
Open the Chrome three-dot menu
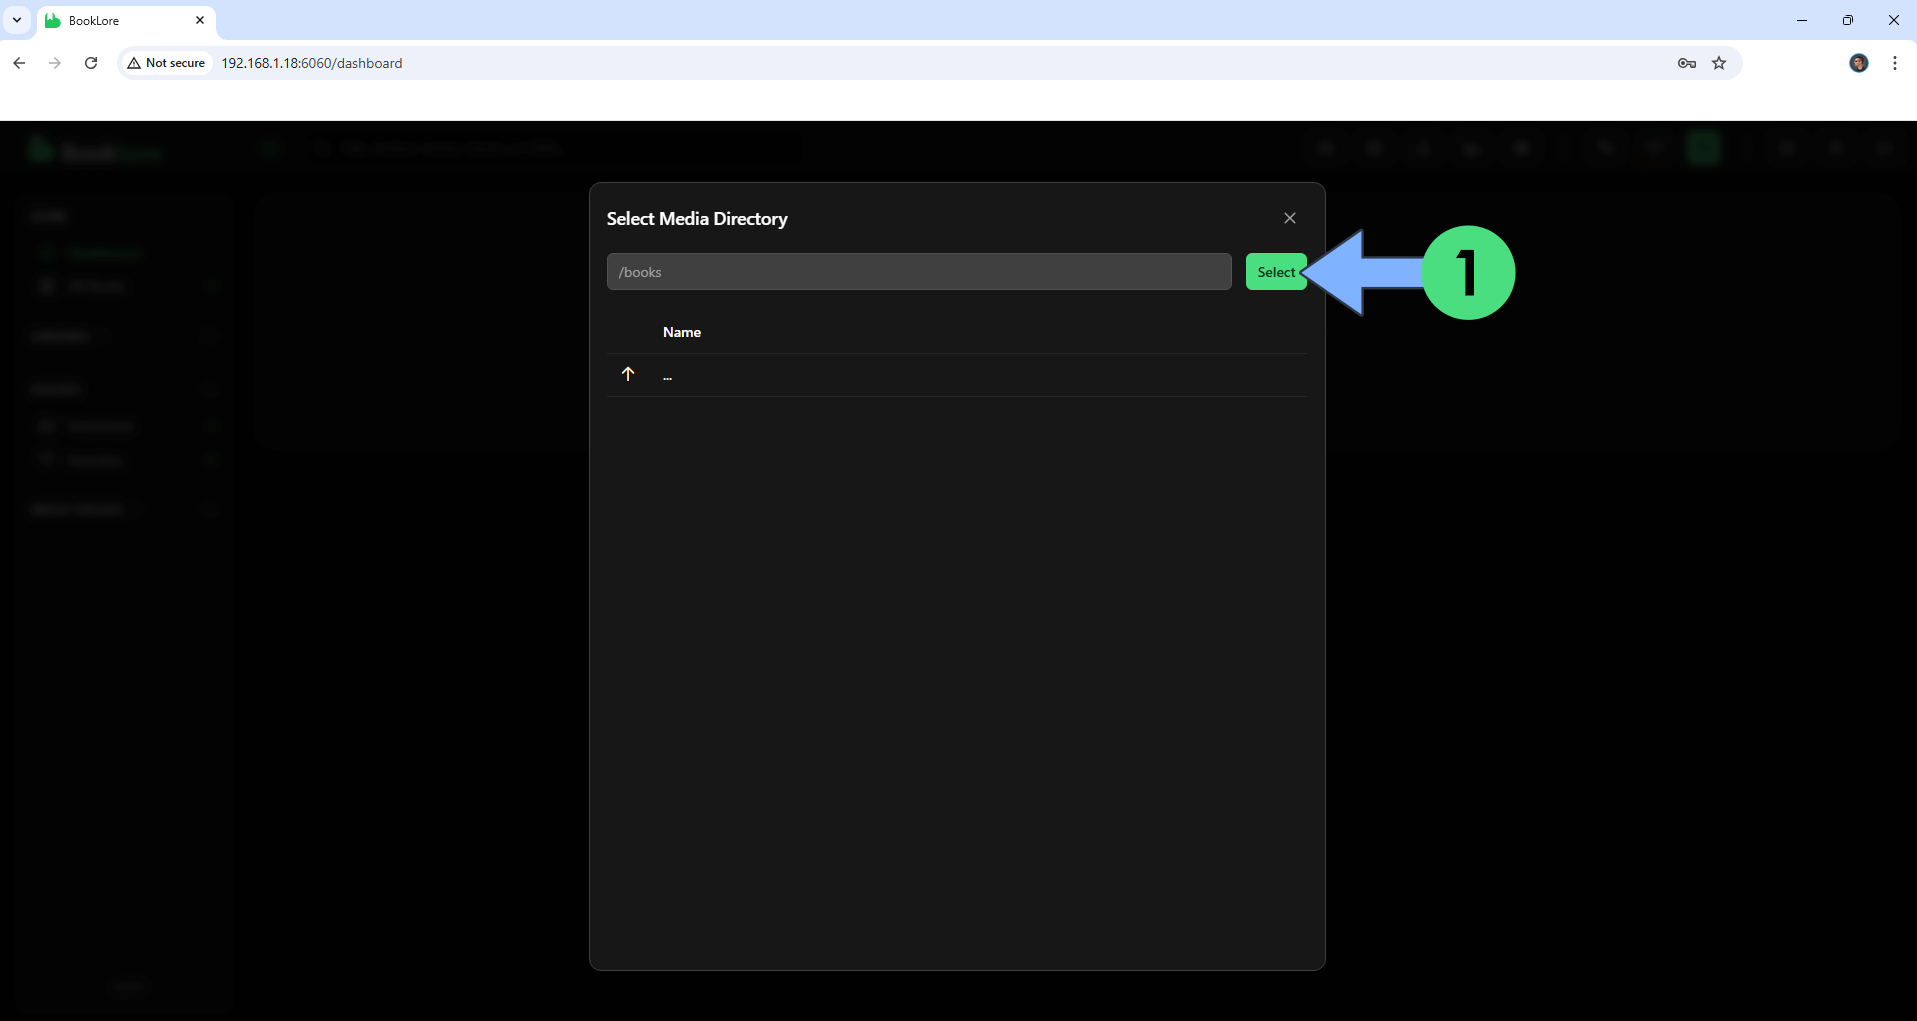(1894, 63)
